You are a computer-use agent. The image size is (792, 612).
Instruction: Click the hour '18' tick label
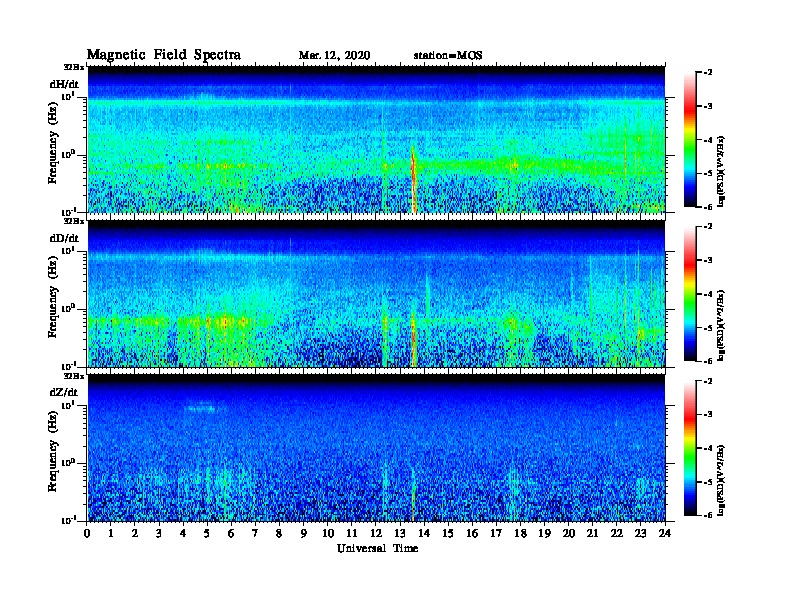520,534
